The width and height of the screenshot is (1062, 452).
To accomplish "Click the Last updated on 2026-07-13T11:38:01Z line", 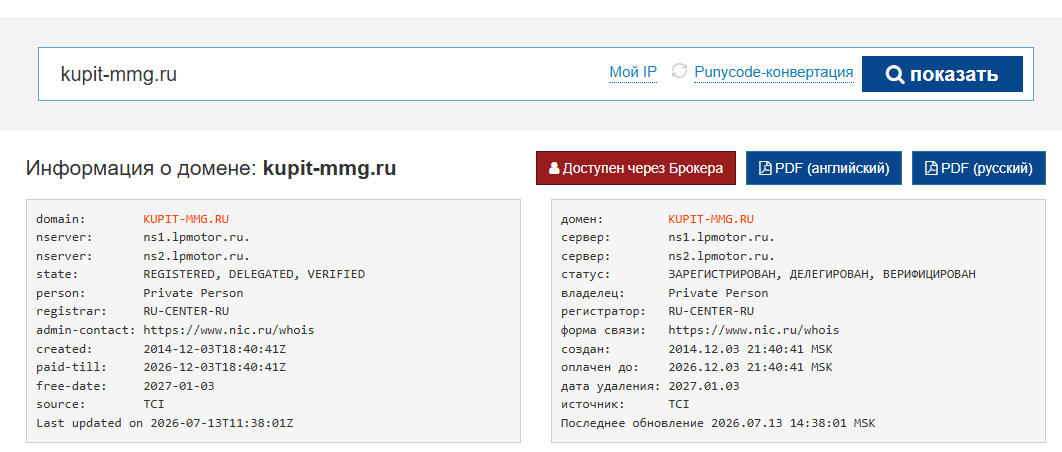I will click(165, 422).
